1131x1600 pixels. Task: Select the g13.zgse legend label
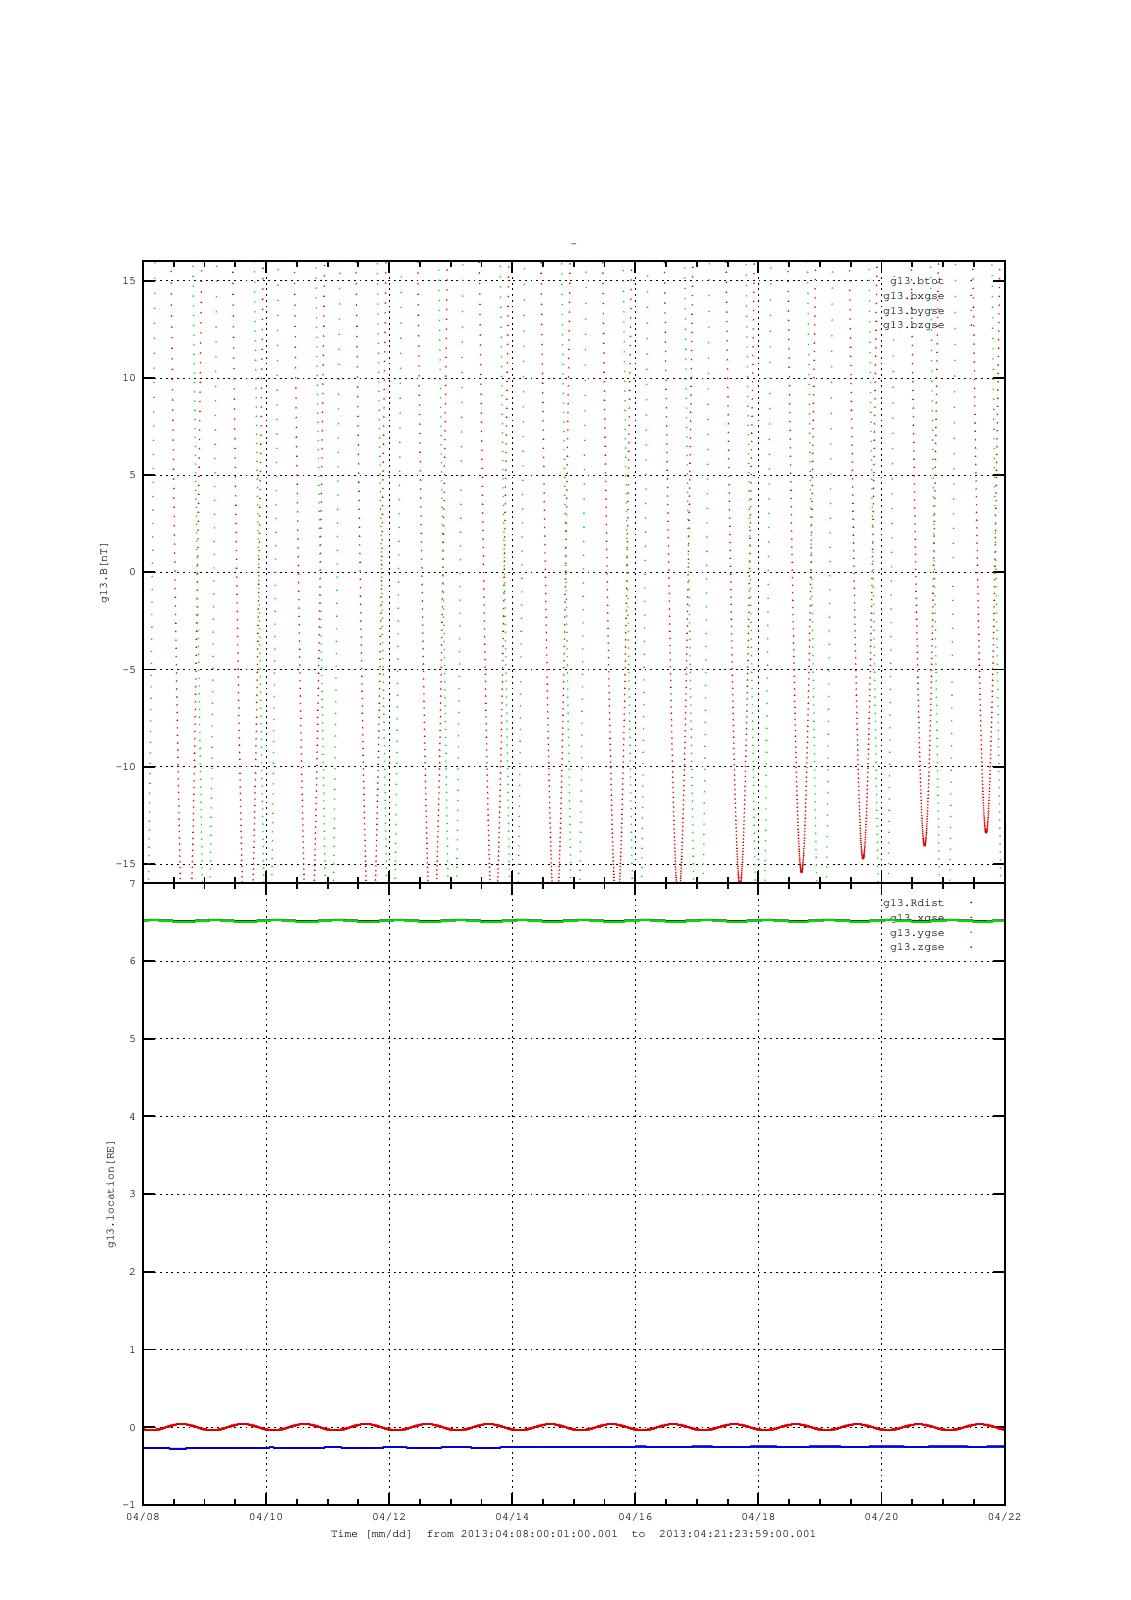(x=917, y=947)
